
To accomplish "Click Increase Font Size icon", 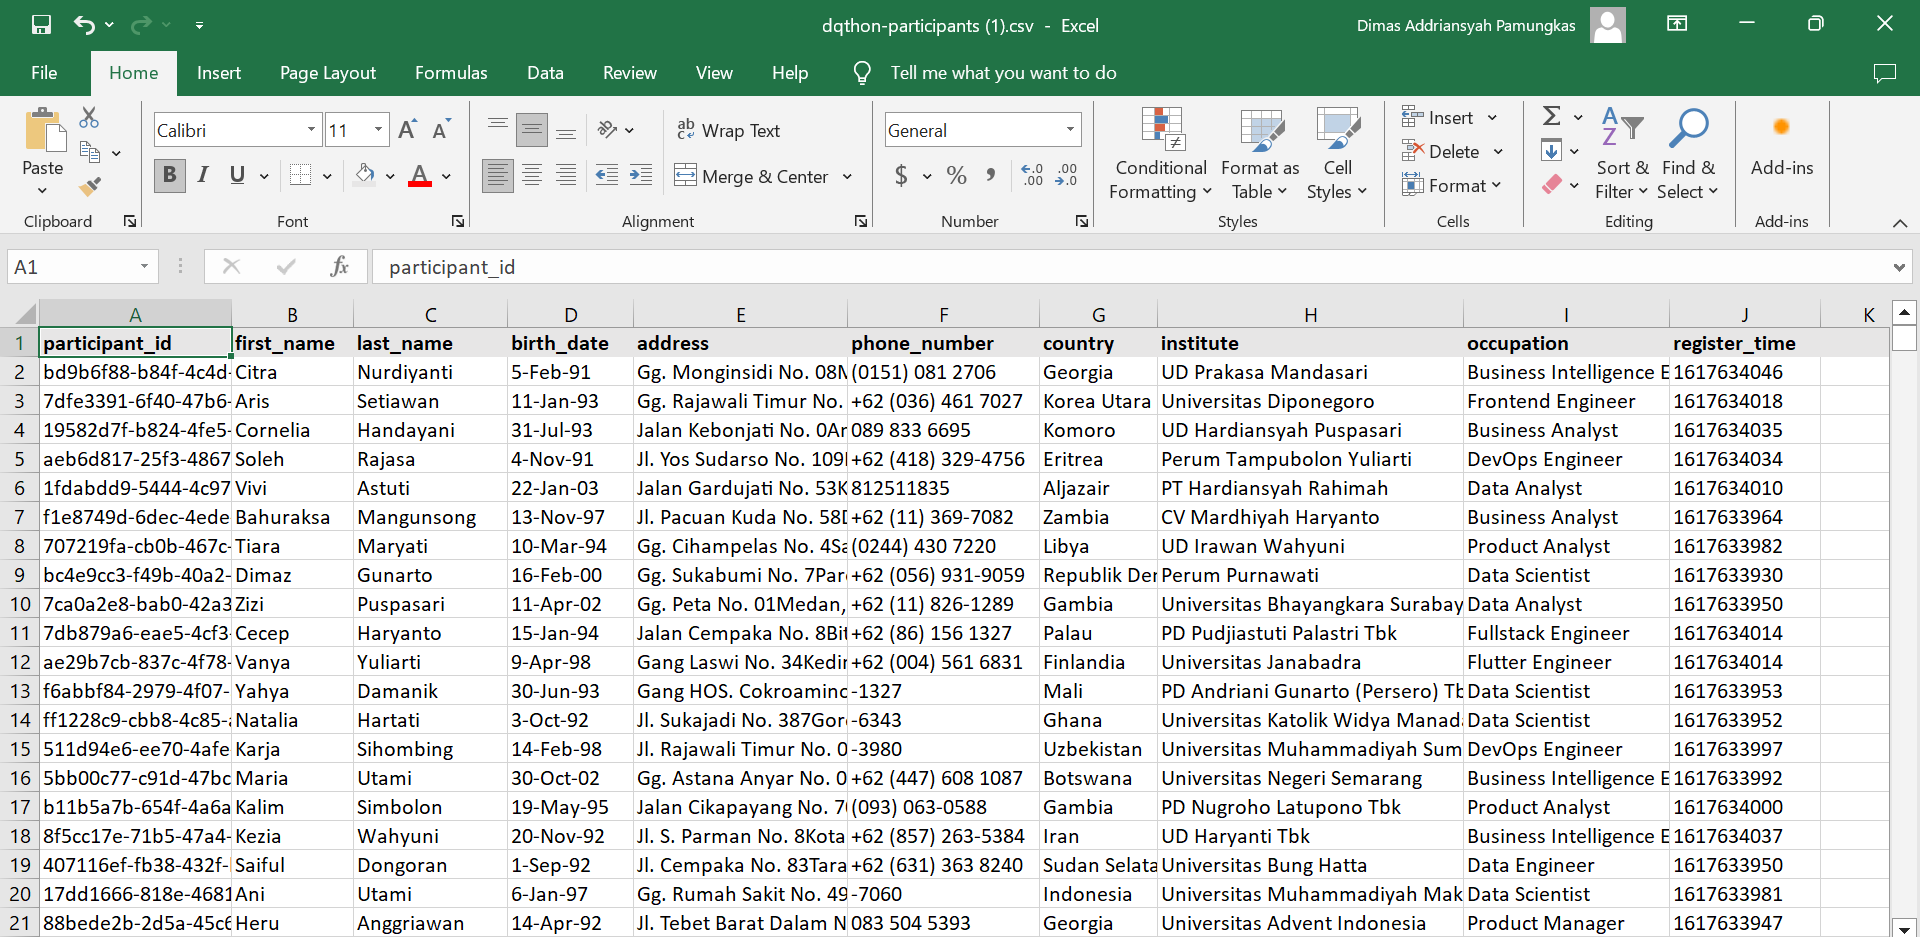I will [407, 130].
